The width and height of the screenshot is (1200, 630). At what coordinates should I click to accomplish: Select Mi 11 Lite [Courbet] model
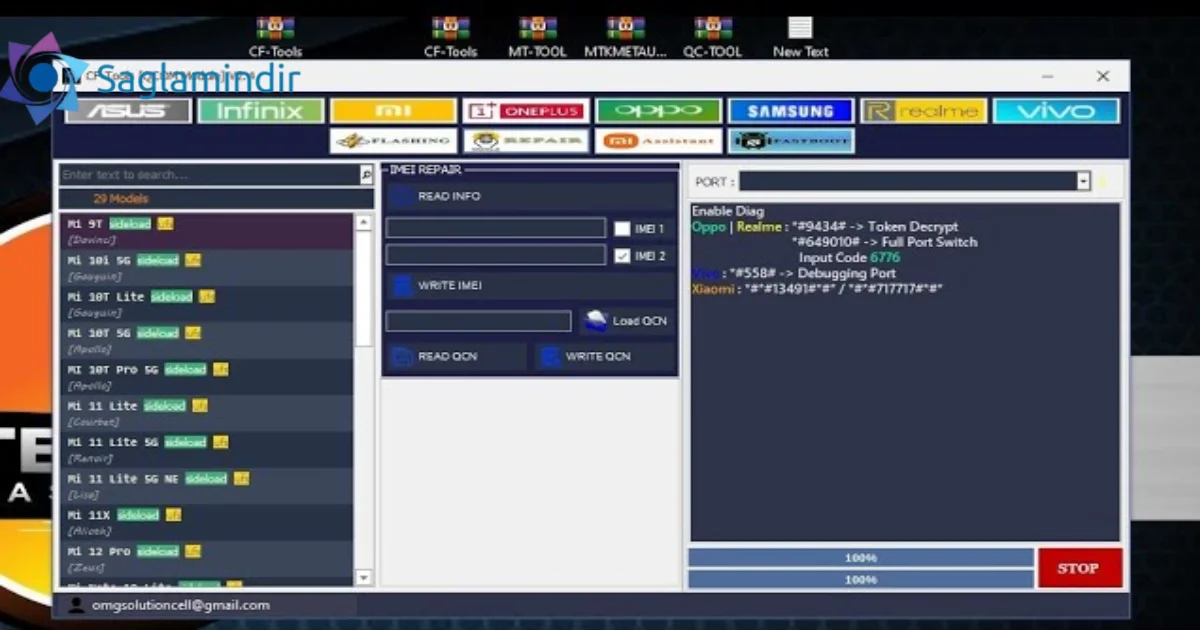(x=206, y=414)
